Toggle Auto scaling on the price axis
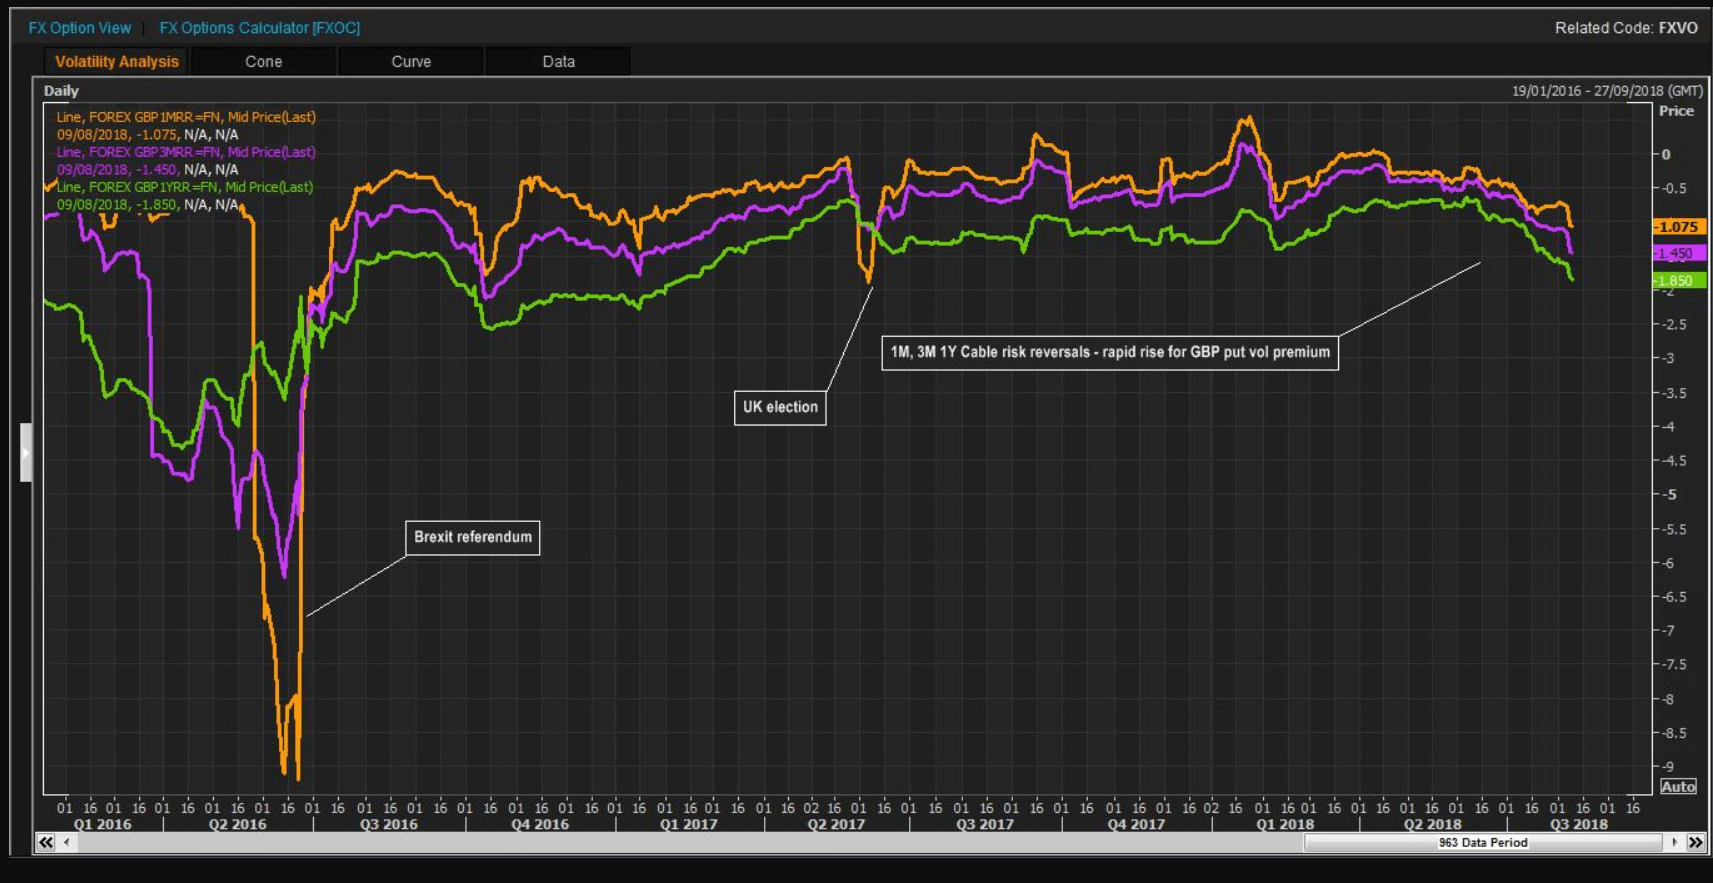Screen dimensions: 1713x883 (x=1677, y=787)
